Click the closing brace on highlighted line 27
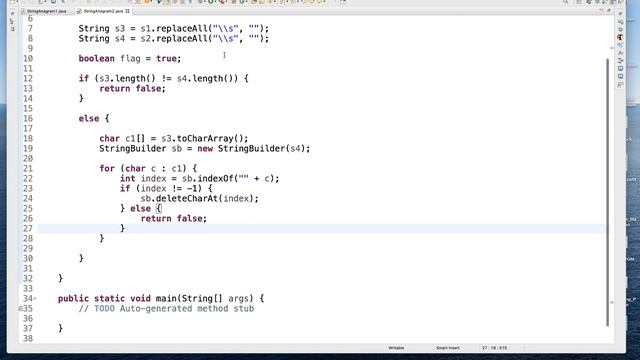 [x=122, y=229]
